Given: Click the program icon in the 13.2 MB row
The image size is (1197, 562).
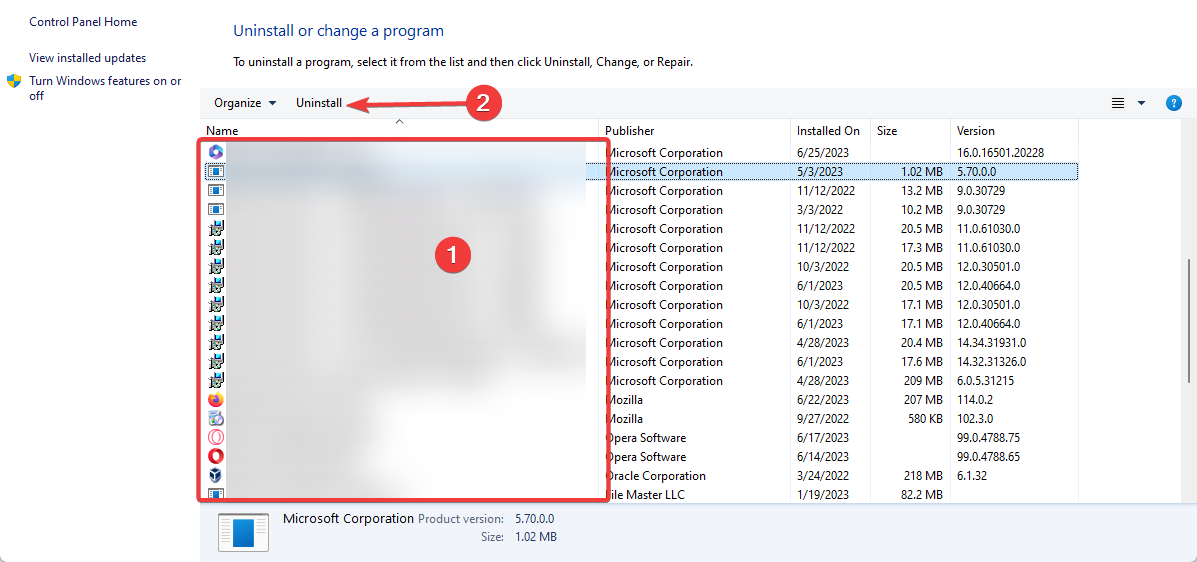Looking at the screenshot, I should (x=215, y=190).
